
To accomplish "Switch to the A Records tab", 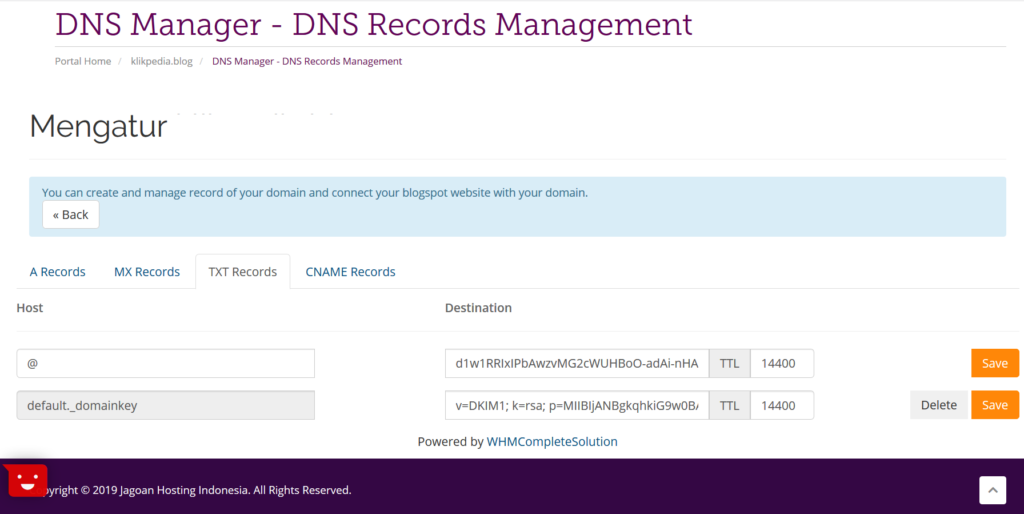I will tap(58, 272).
